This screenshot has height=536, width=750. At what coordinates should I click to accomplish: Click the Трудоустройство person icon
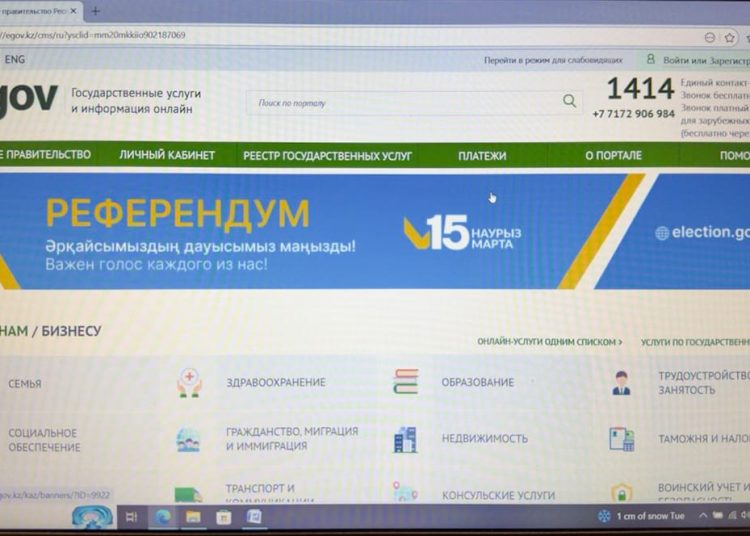pyautogui.click(x=622, y=382)
